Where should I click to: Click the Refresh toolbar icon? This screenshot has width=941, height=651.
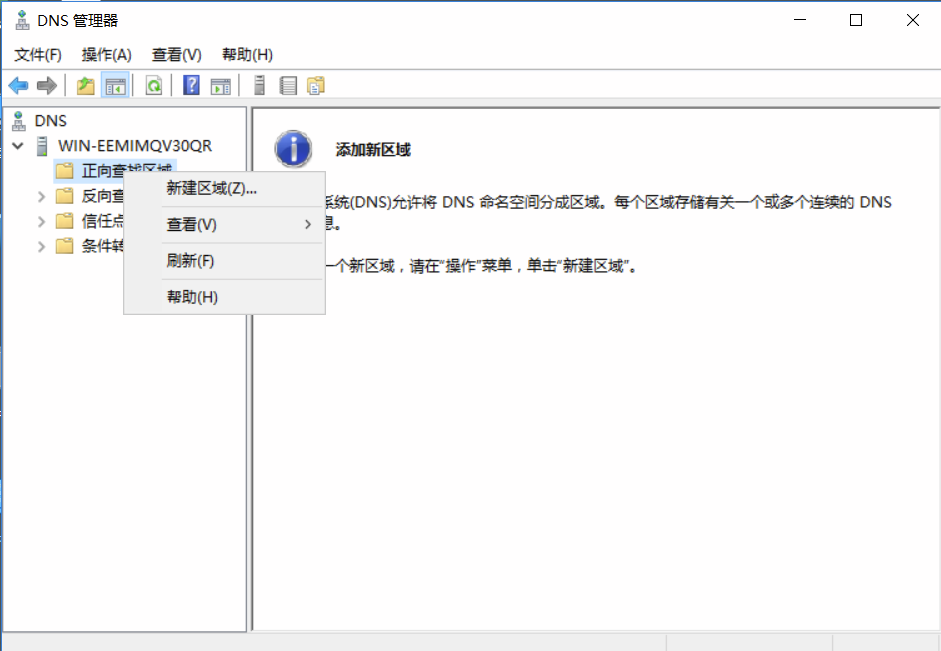154,86
